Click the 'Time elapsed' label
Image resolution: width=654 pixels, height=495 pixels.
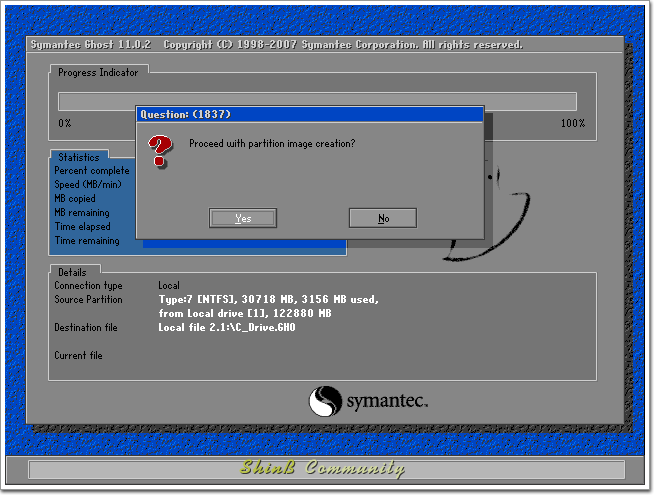83,226
